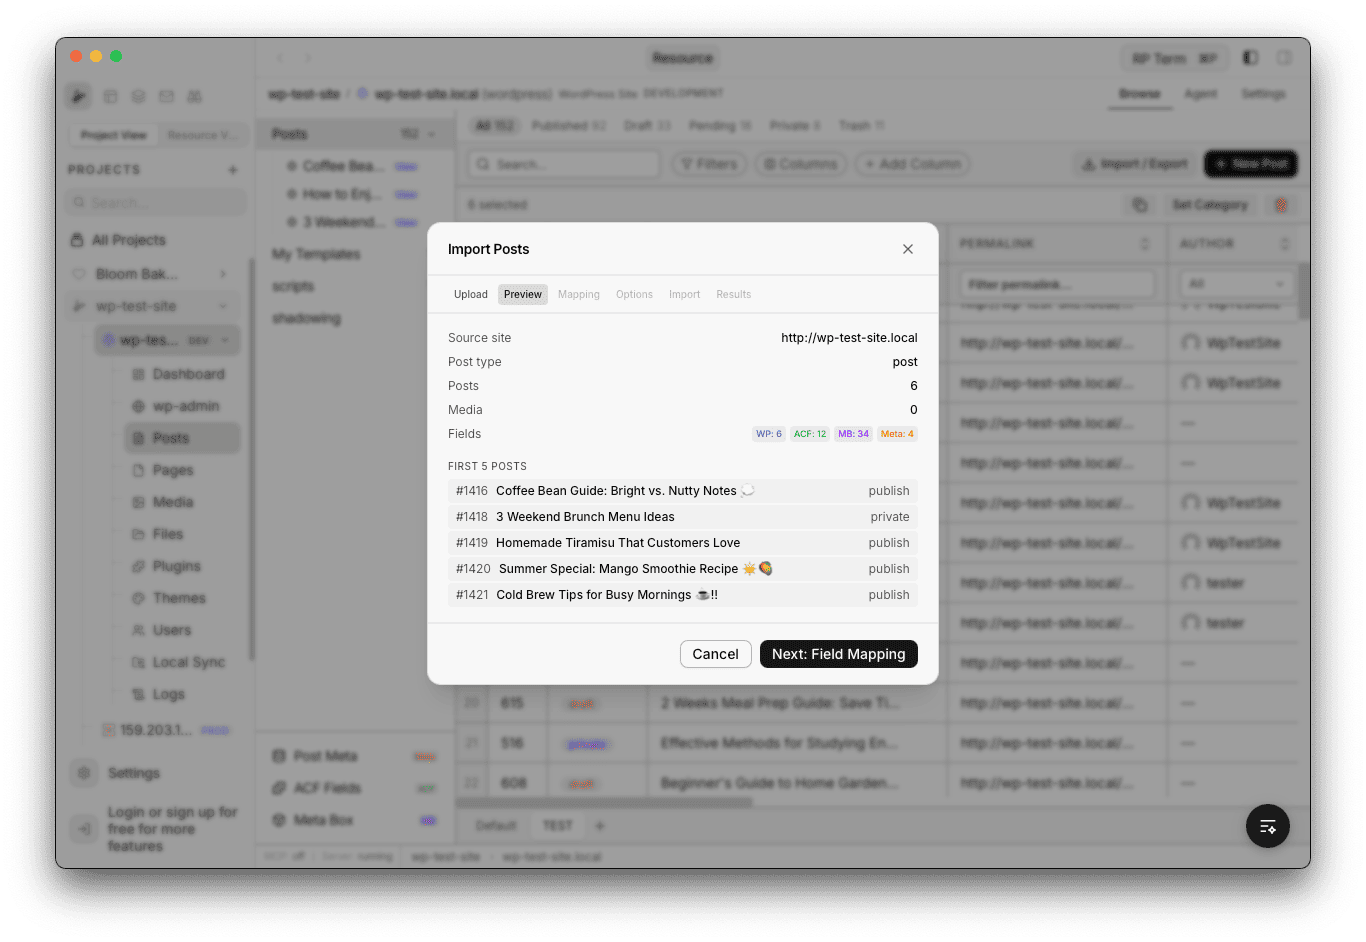Open the package box icon in the sidebar toolbar
1366x942 pixels.
pyautogui.click(x=110, y=95)
